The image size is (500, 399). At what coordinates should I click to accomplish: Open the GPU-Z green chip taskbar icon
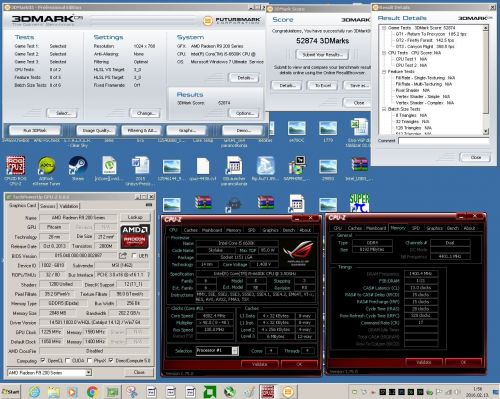point(112,392)
